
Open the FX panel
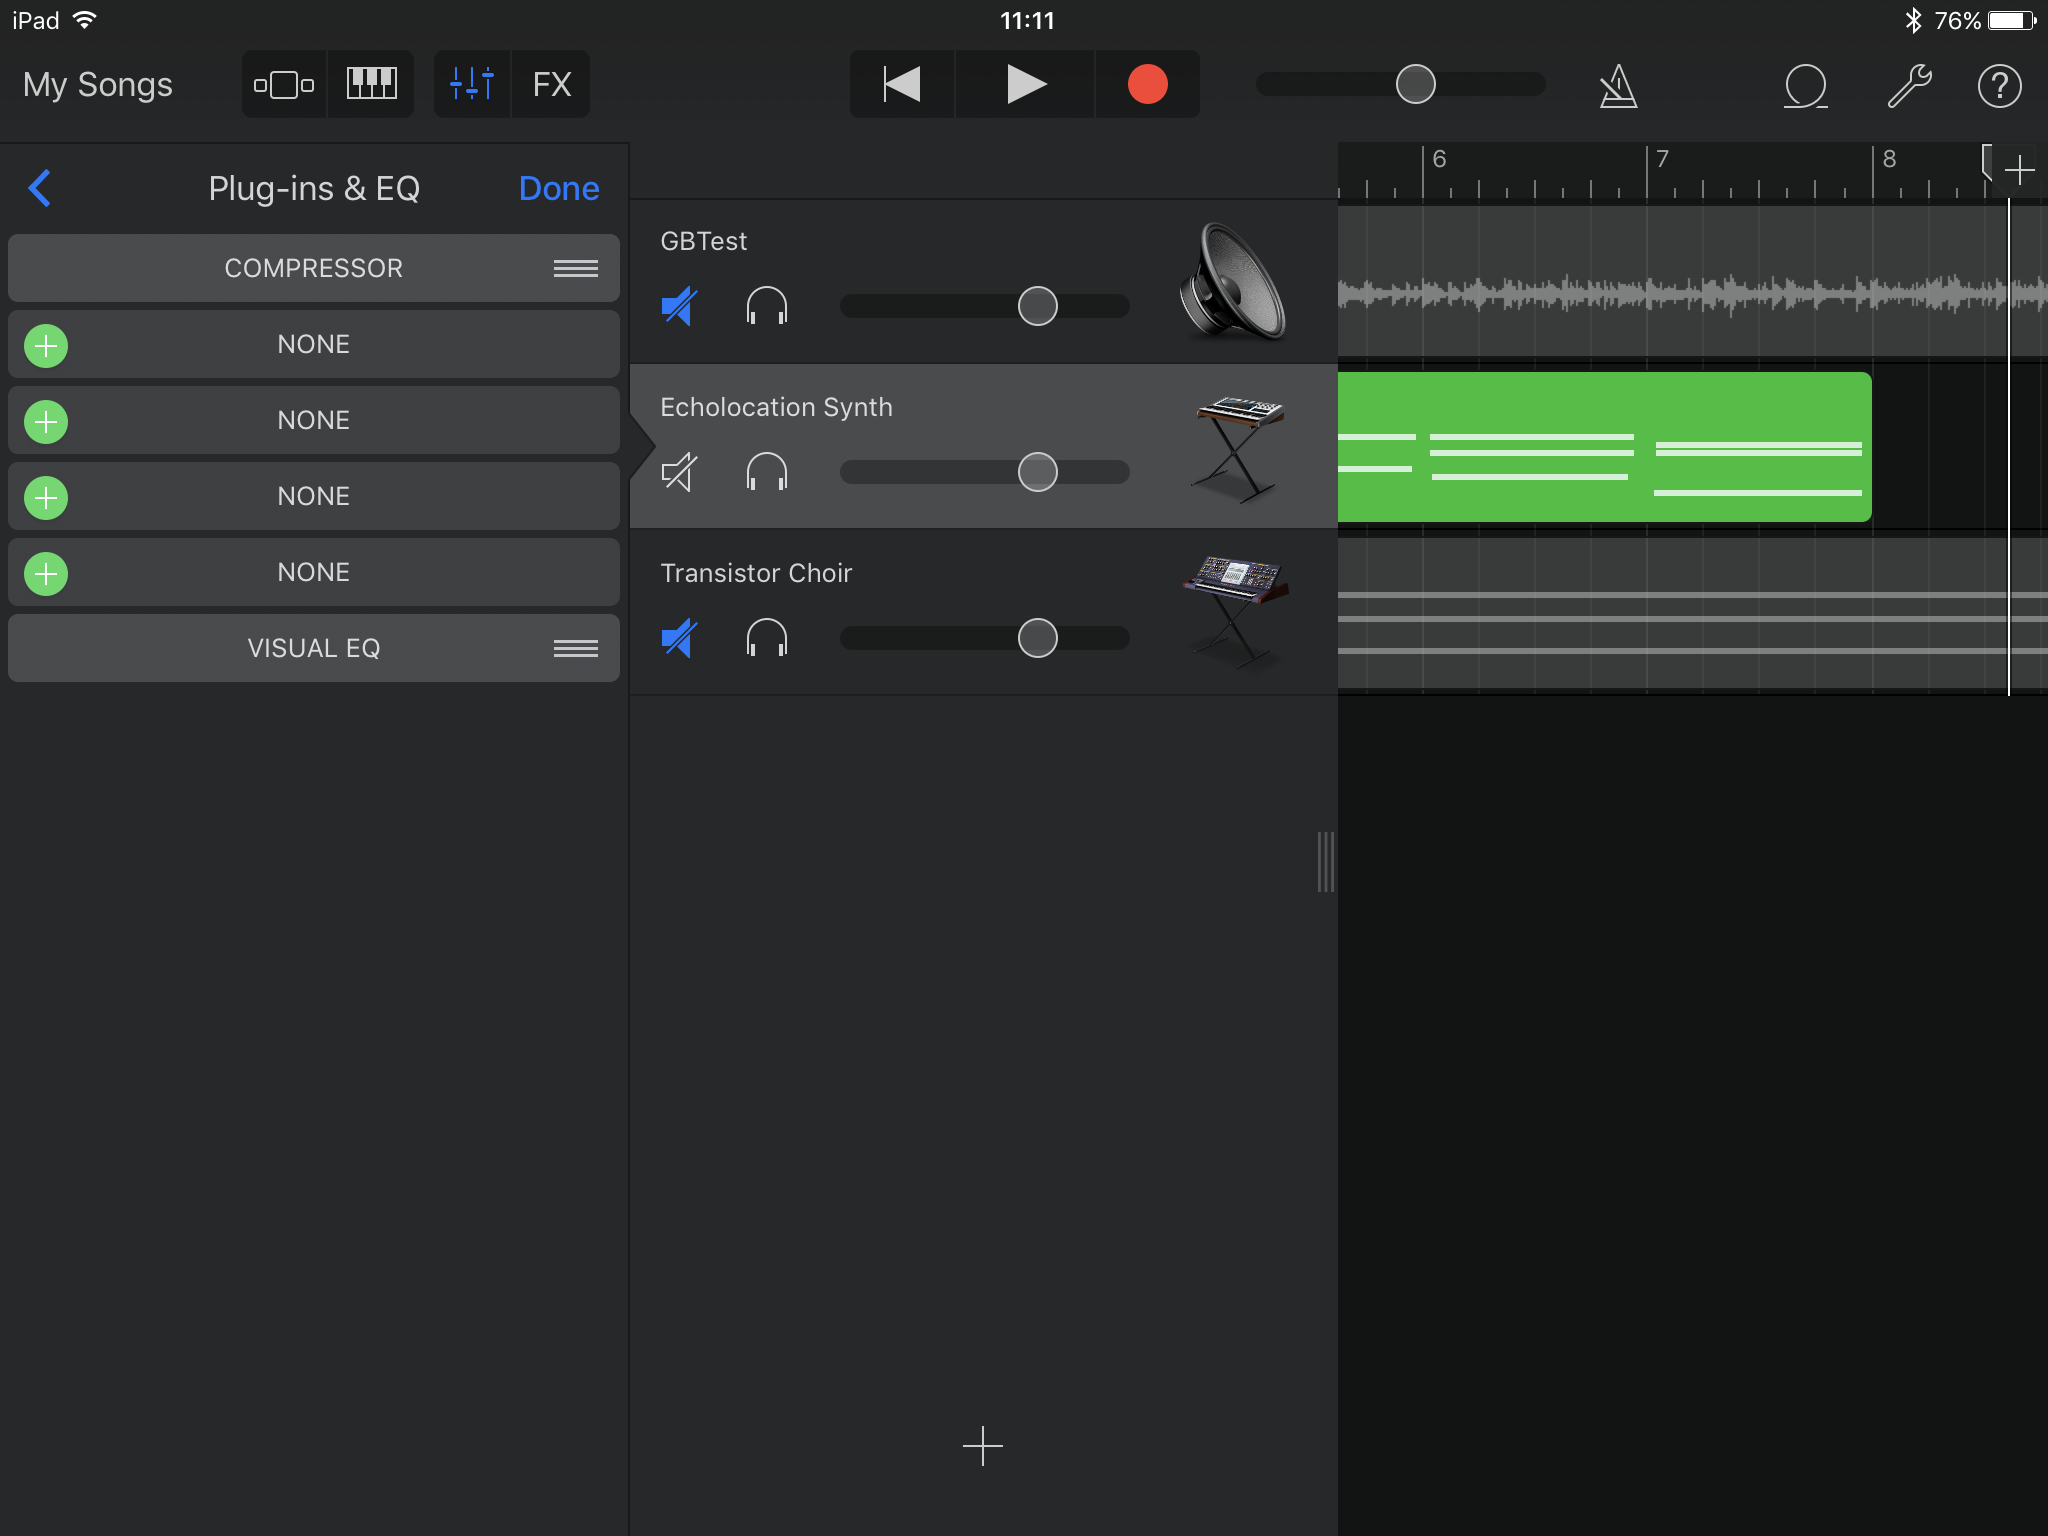click(552, 85)
